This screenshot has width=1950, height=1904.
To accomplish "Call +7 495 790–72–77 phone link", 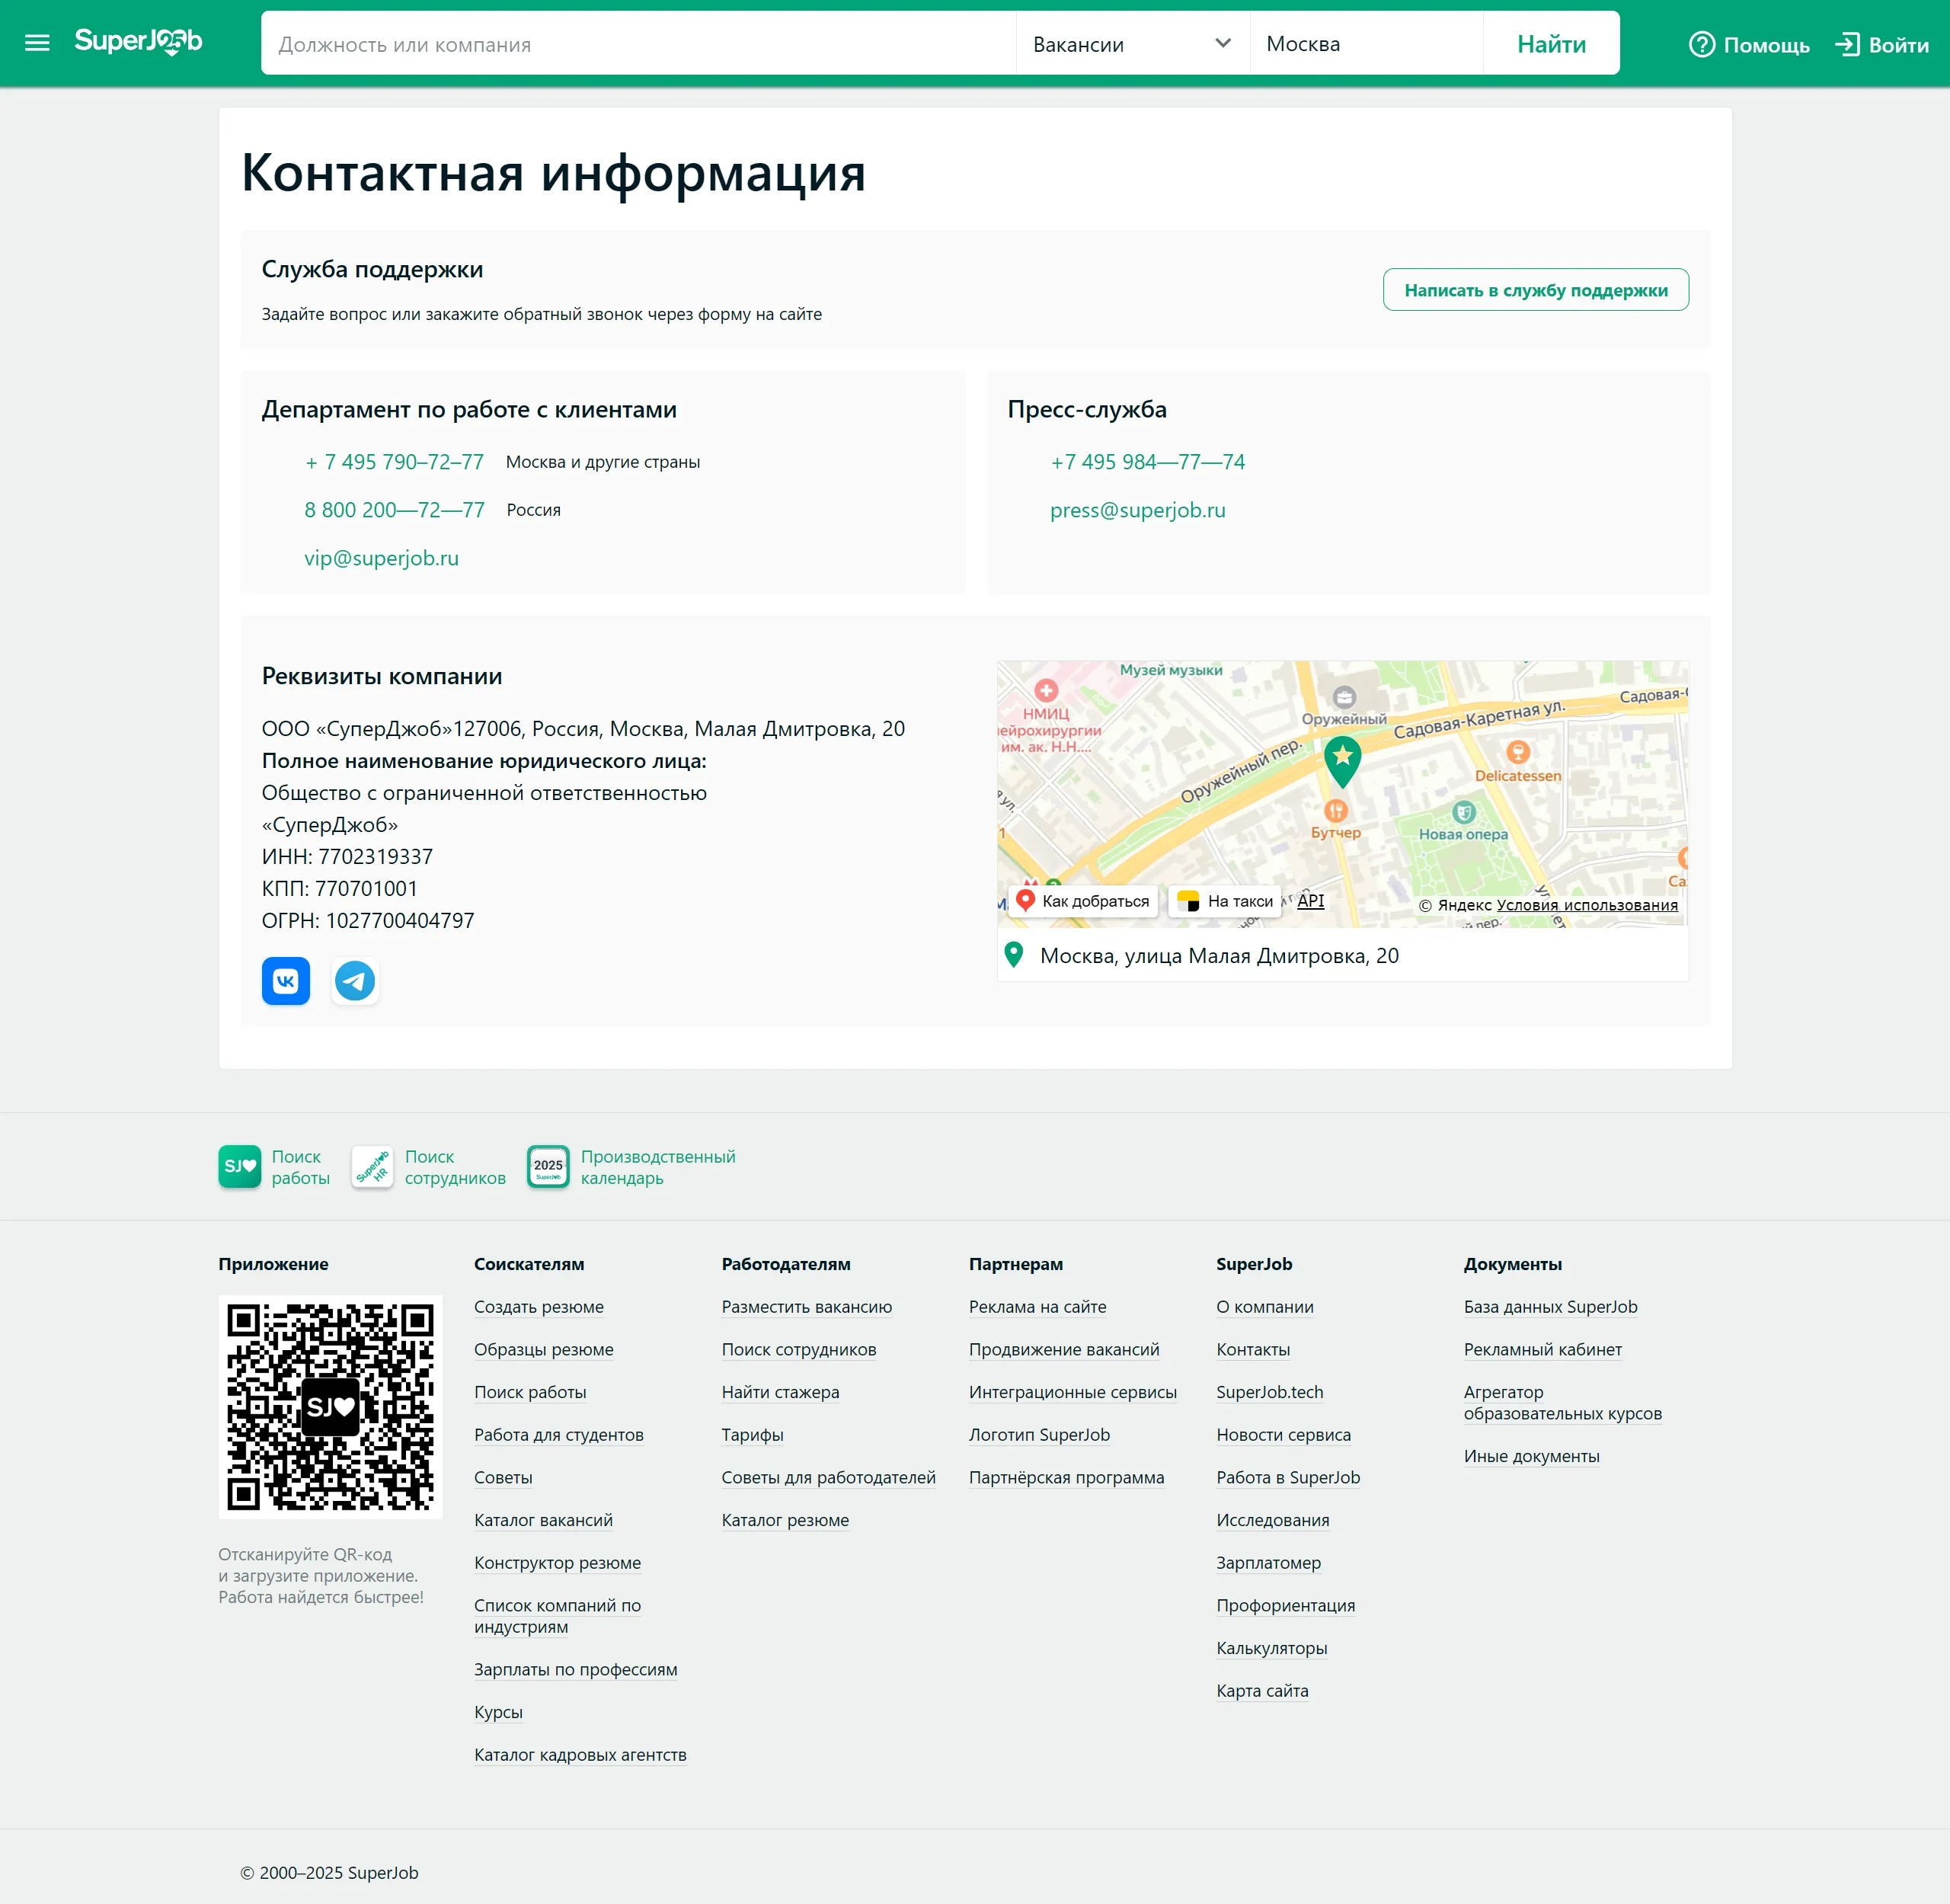I will [x=394, y=462].
